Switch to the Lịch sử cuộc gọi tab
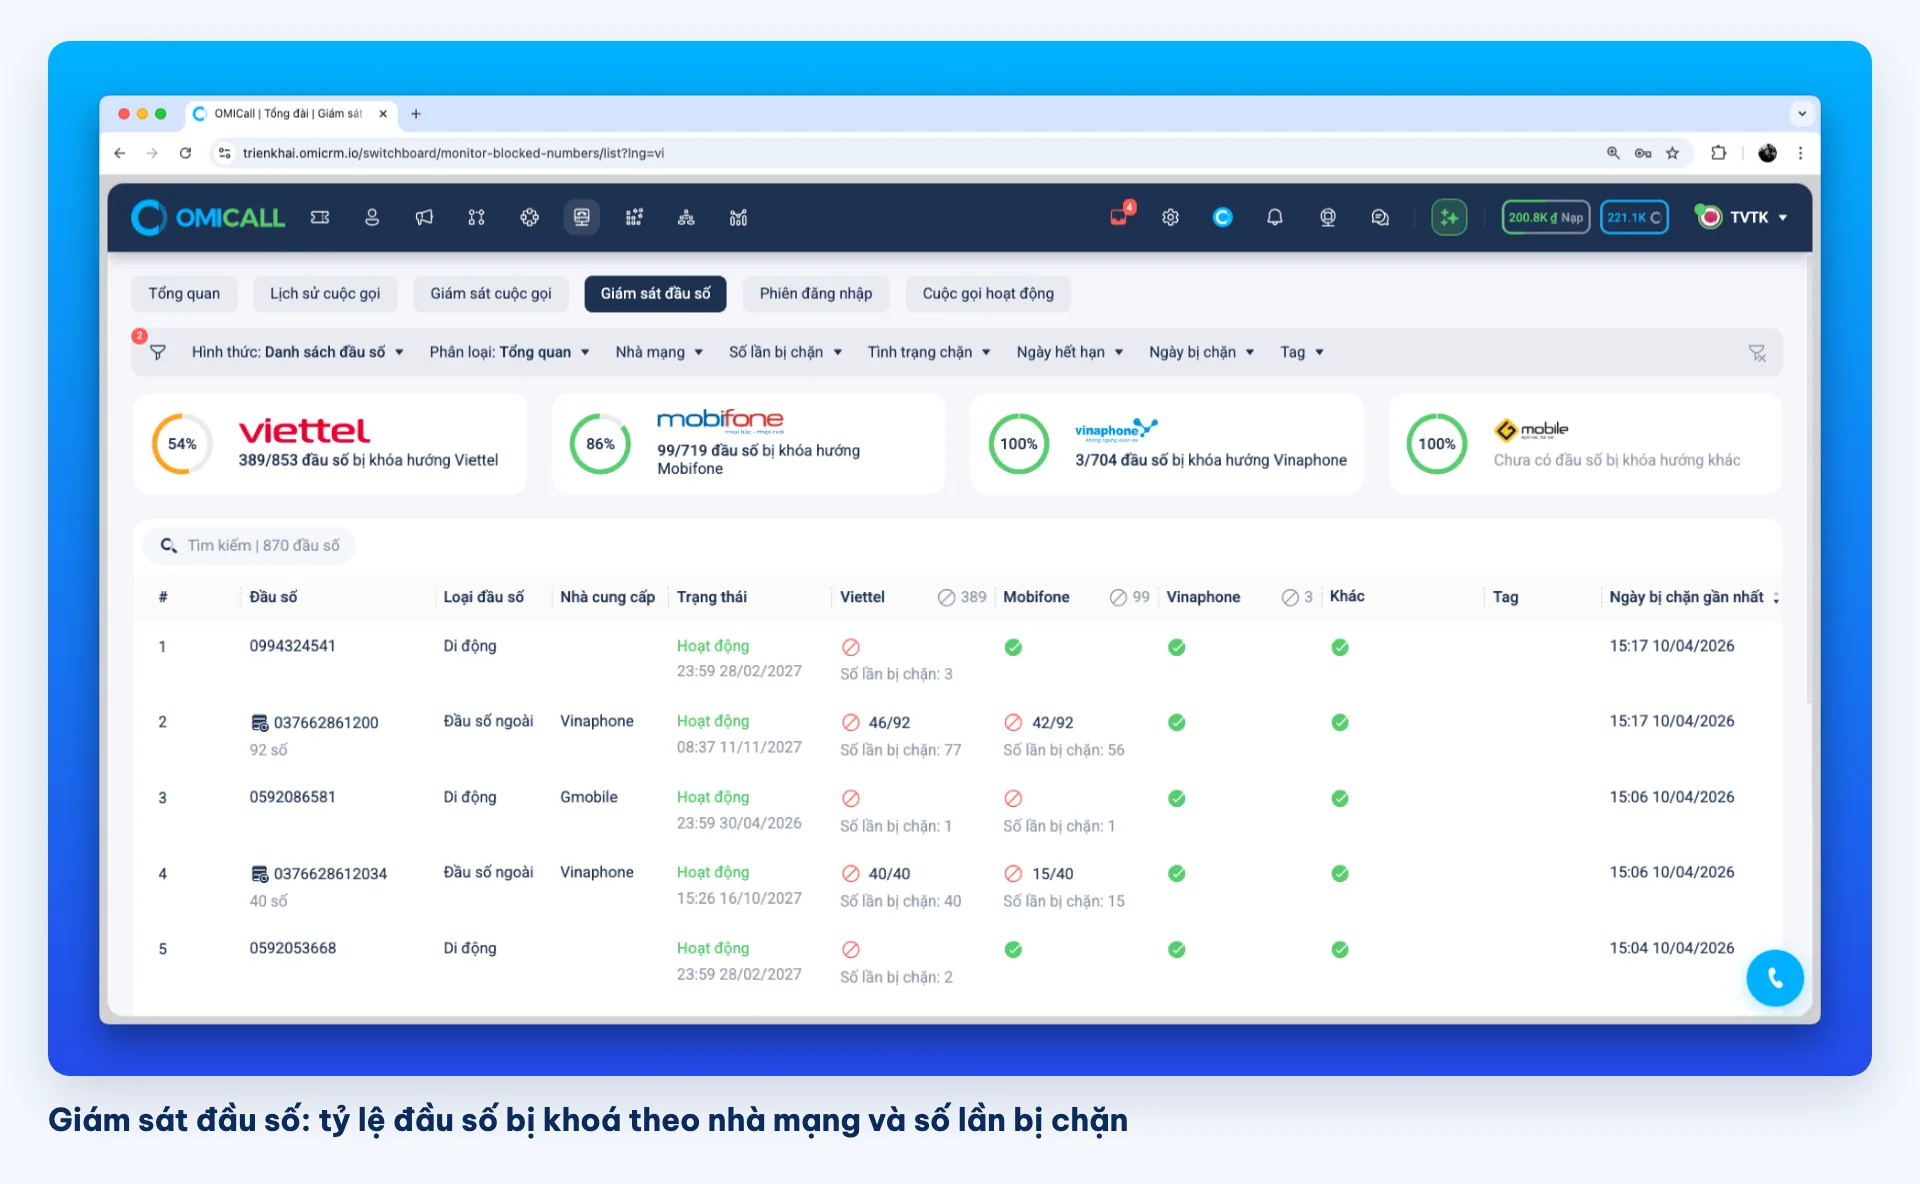Screen dimensions: 1920x1184 pos(325,293)
